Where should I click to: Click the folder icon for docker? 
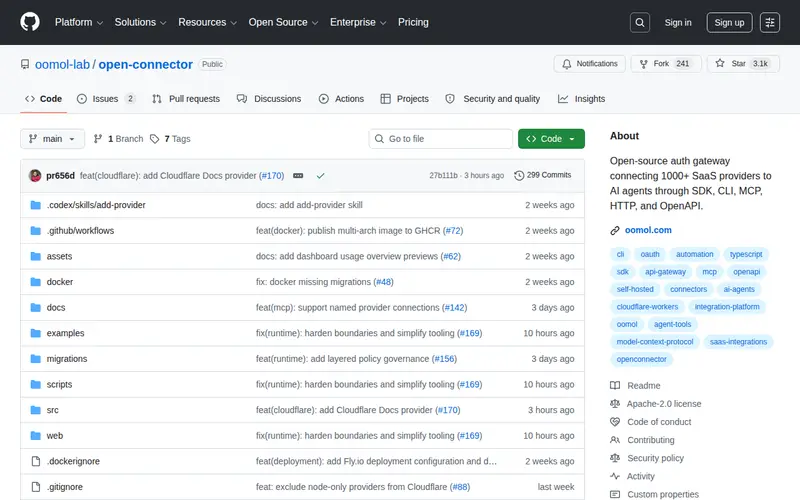click(35, 282)
